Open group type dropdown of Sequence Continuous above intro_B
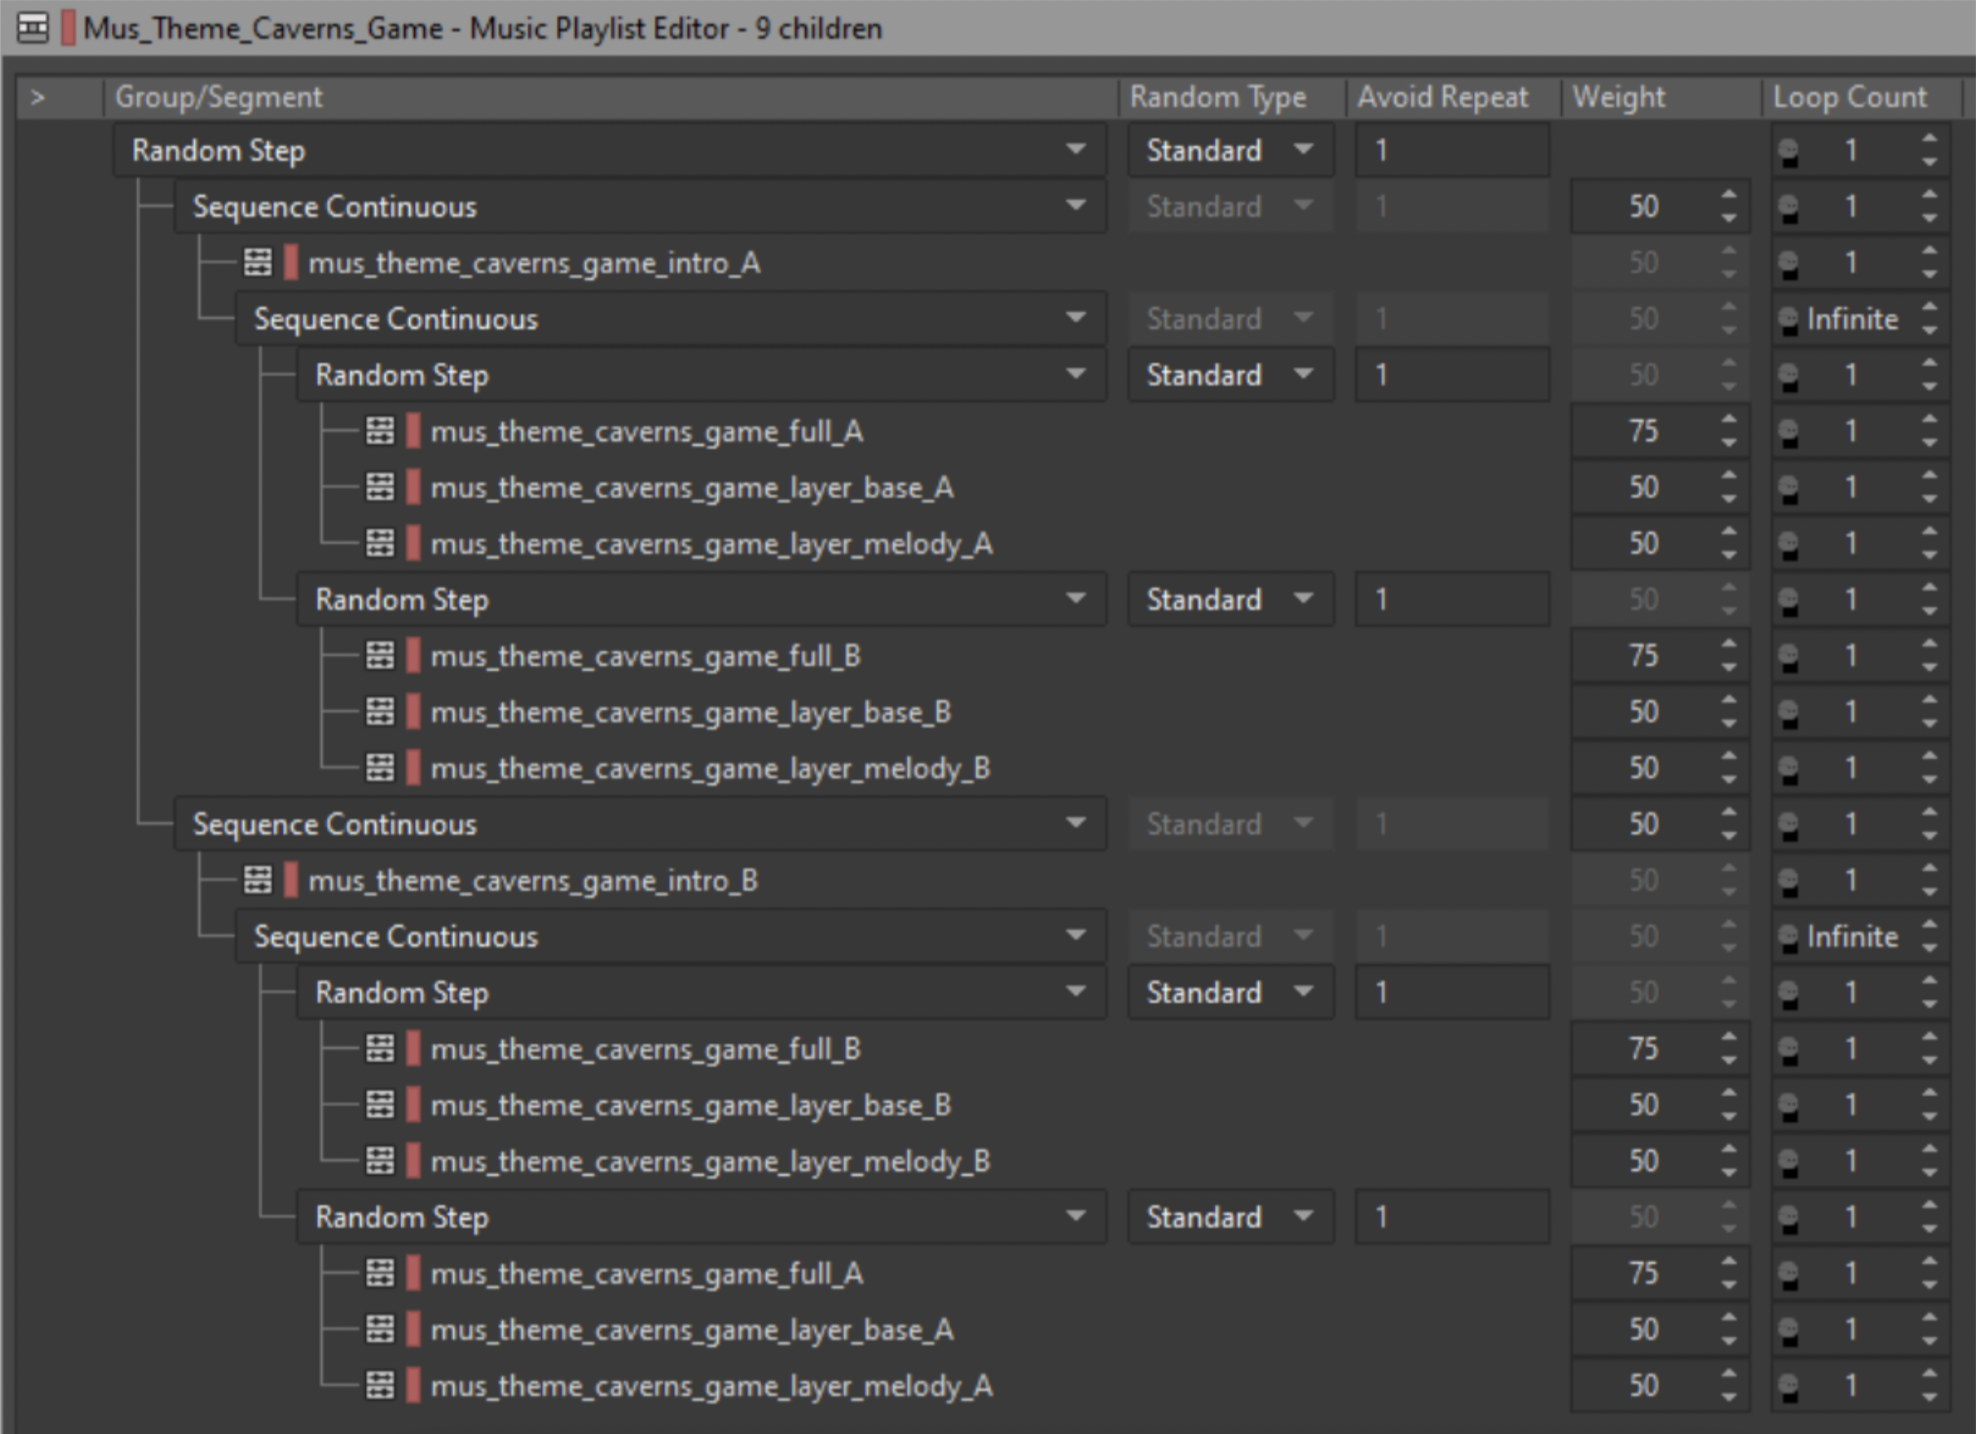This screenshot has height=1434, width=1976. pyautogui.click(x=1076, y=824)
